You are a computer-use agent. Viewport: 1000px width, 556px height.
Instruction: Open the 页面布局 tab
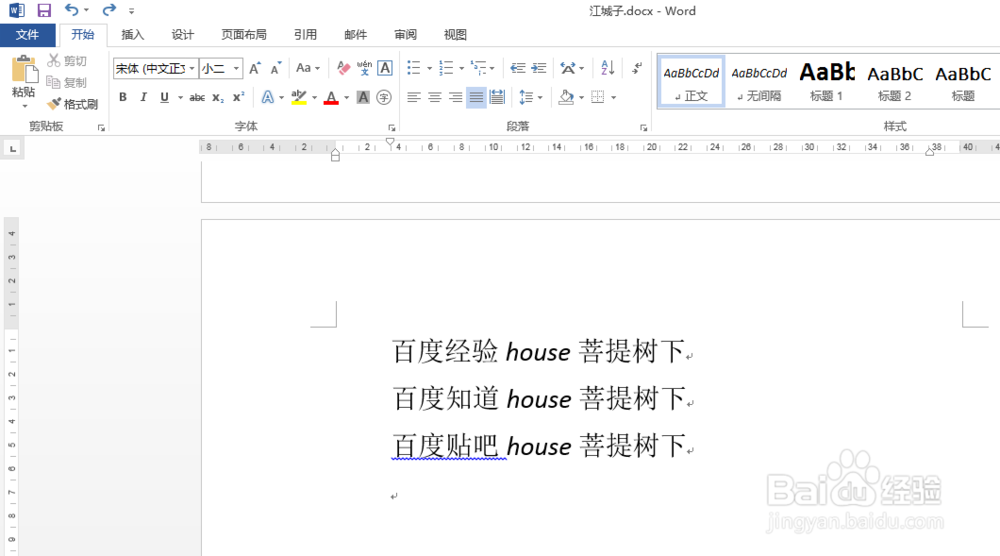point(244,34)
